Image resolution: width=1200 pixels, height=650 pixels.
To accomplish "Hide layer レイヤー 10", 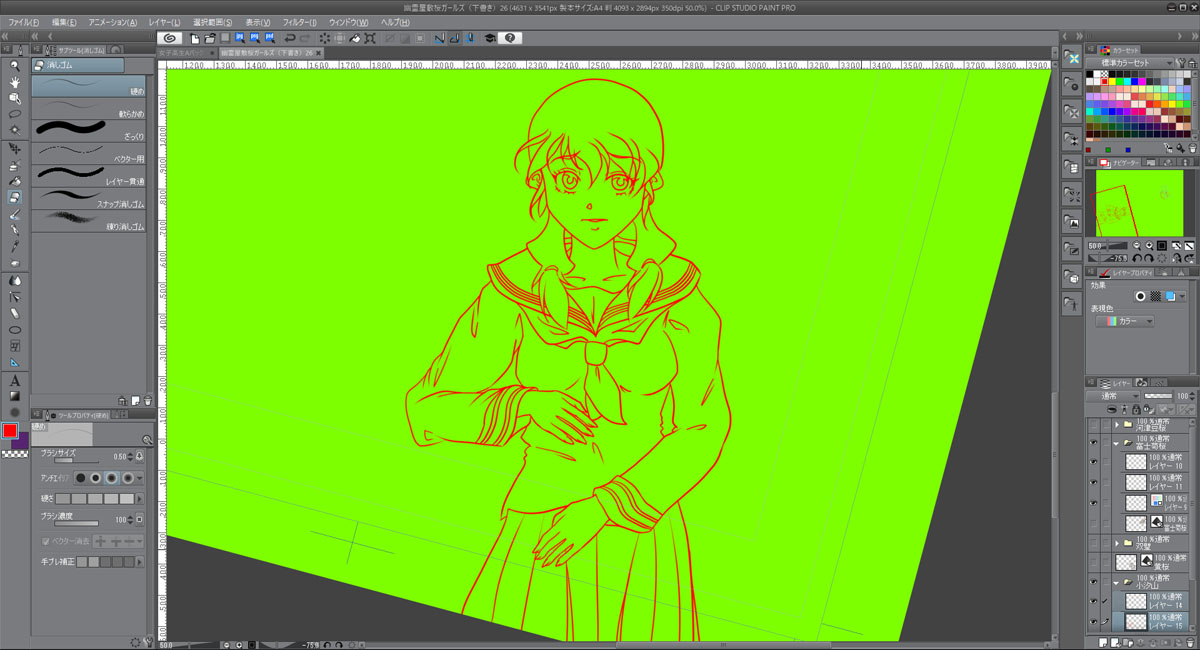I will pos(1093,462).
